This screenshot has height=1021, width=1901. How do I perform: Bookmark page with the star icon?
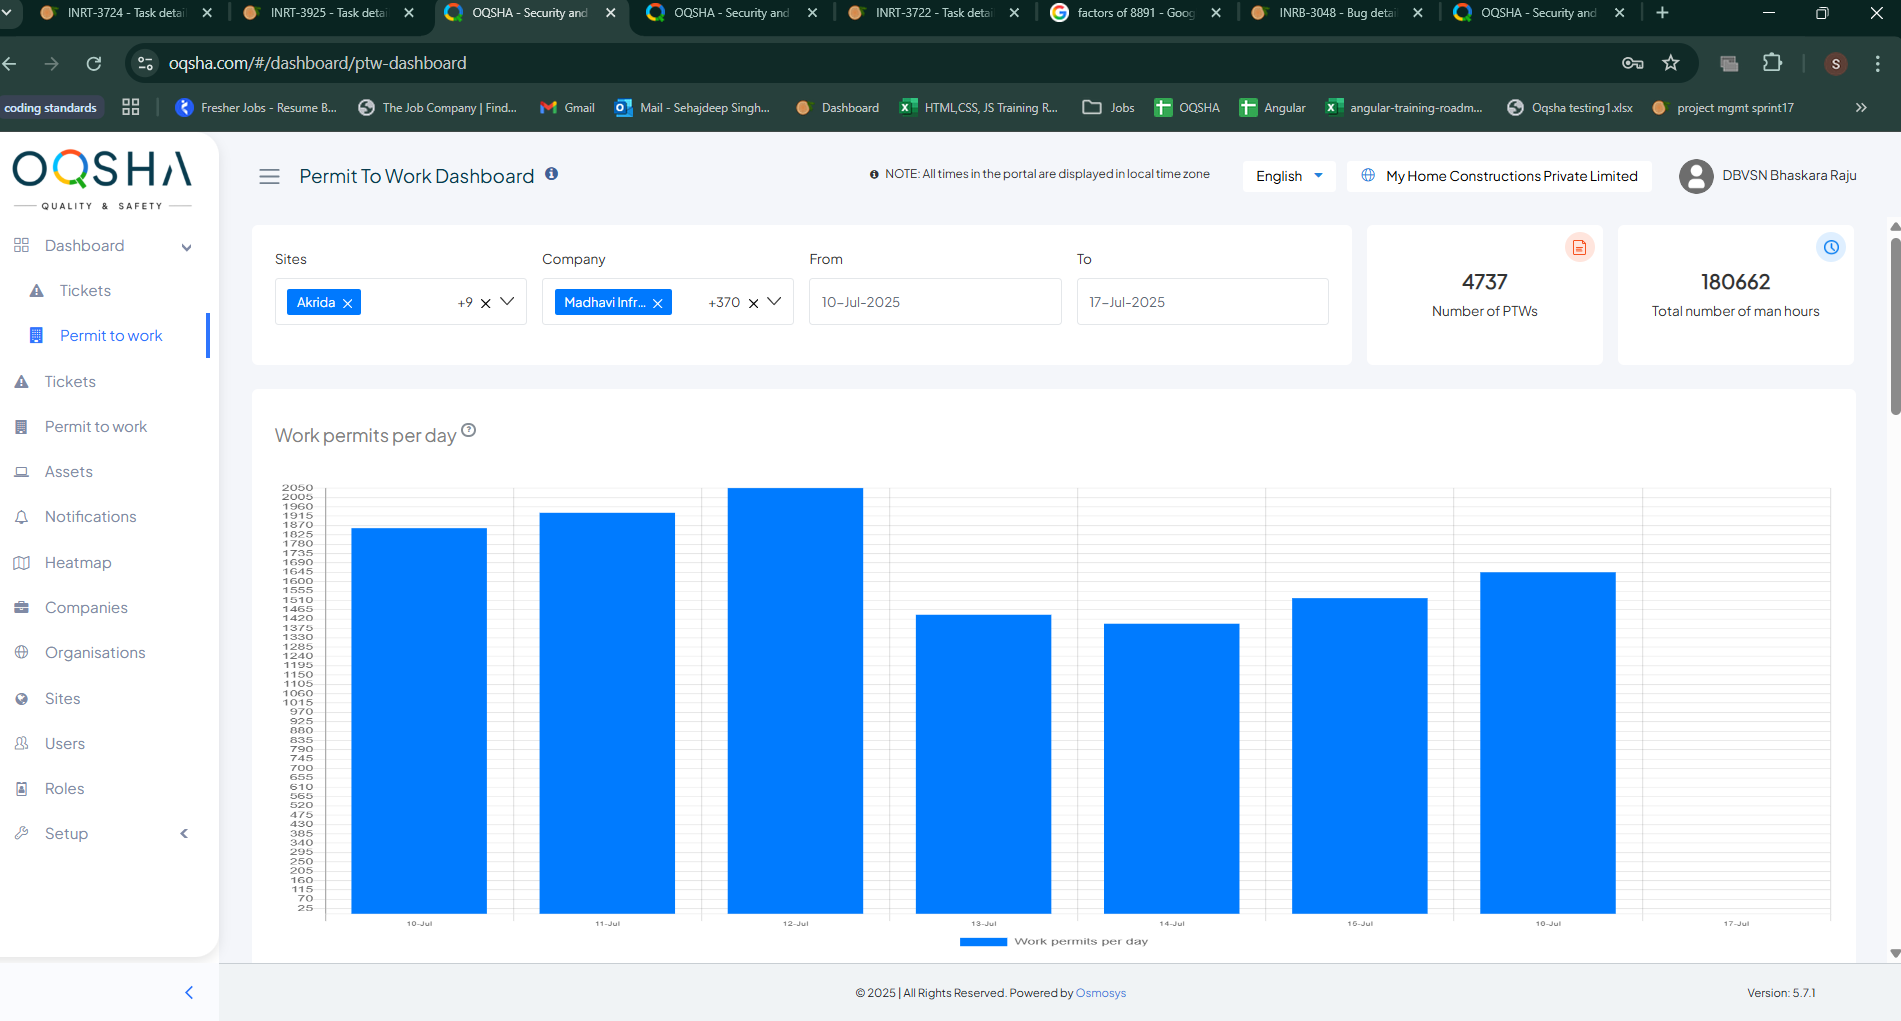click(x=1670, y=63)
